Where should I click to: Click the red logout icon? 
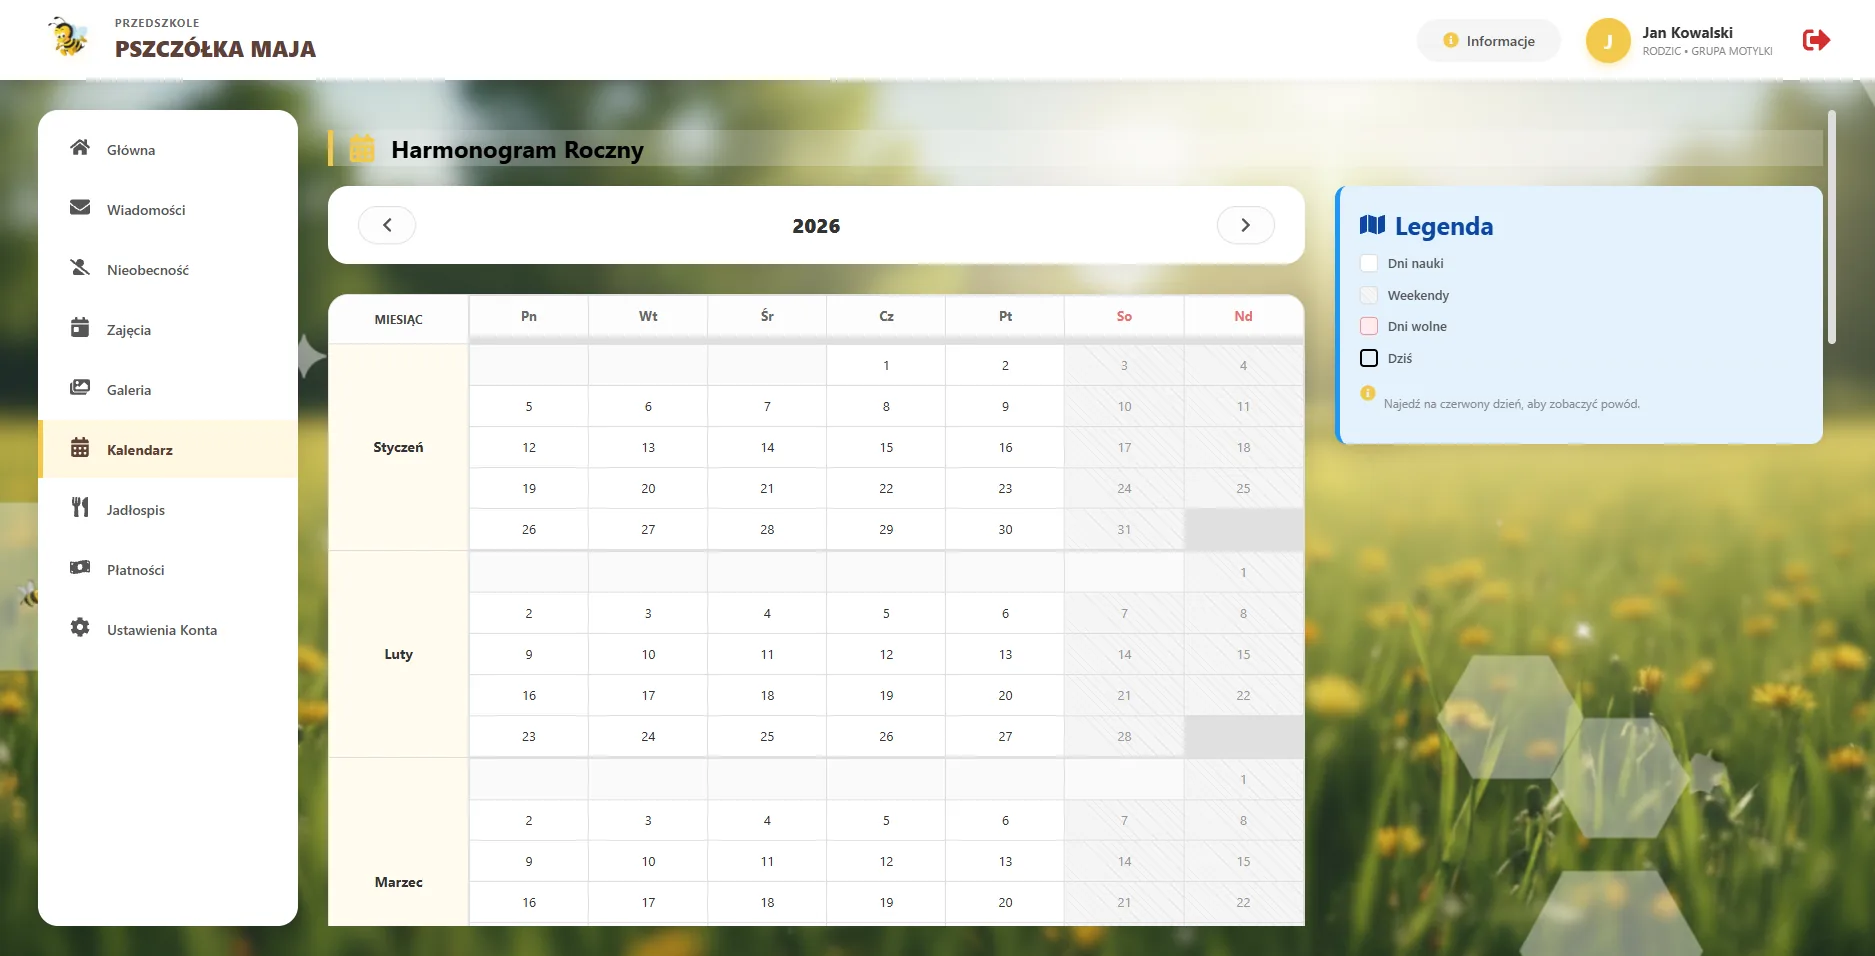pyautogui.click(x=1816, y=40)
